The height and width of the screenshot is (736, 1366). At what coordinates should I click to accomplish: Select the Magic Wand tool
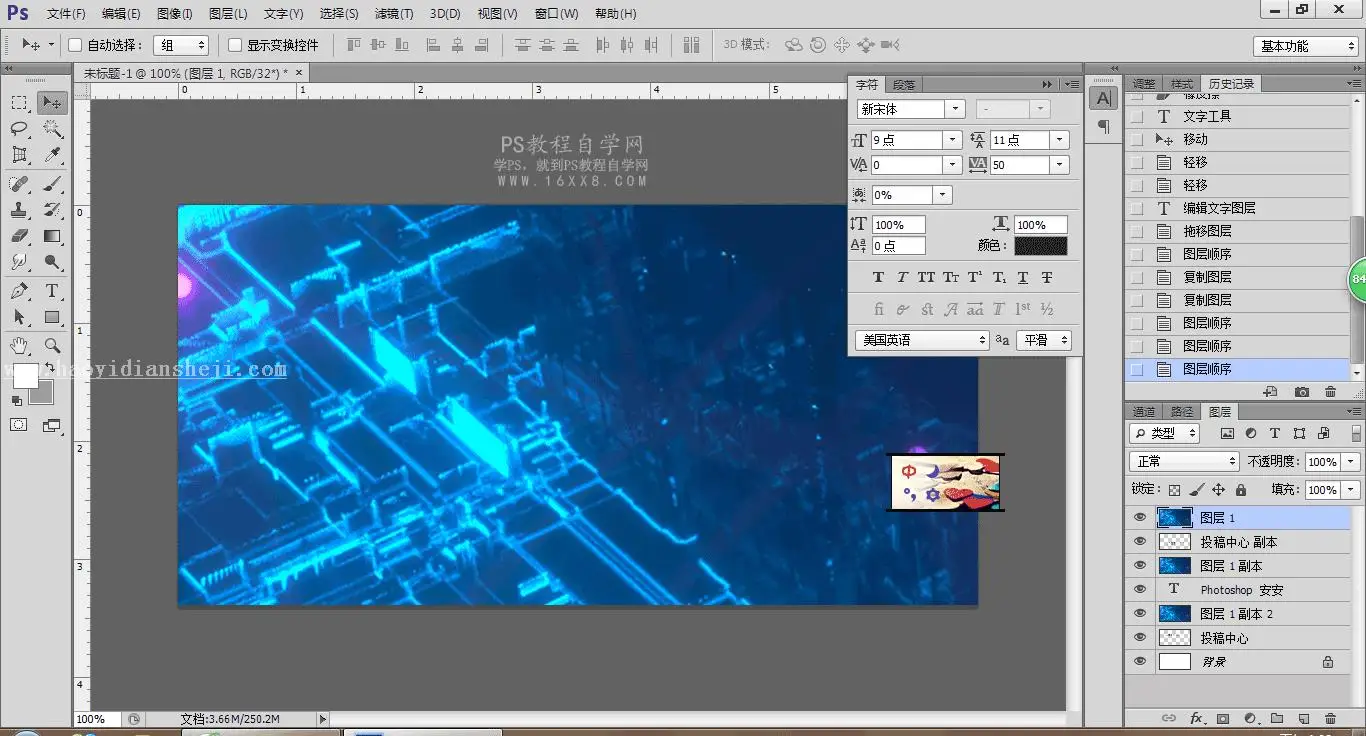tap(52, 129)
